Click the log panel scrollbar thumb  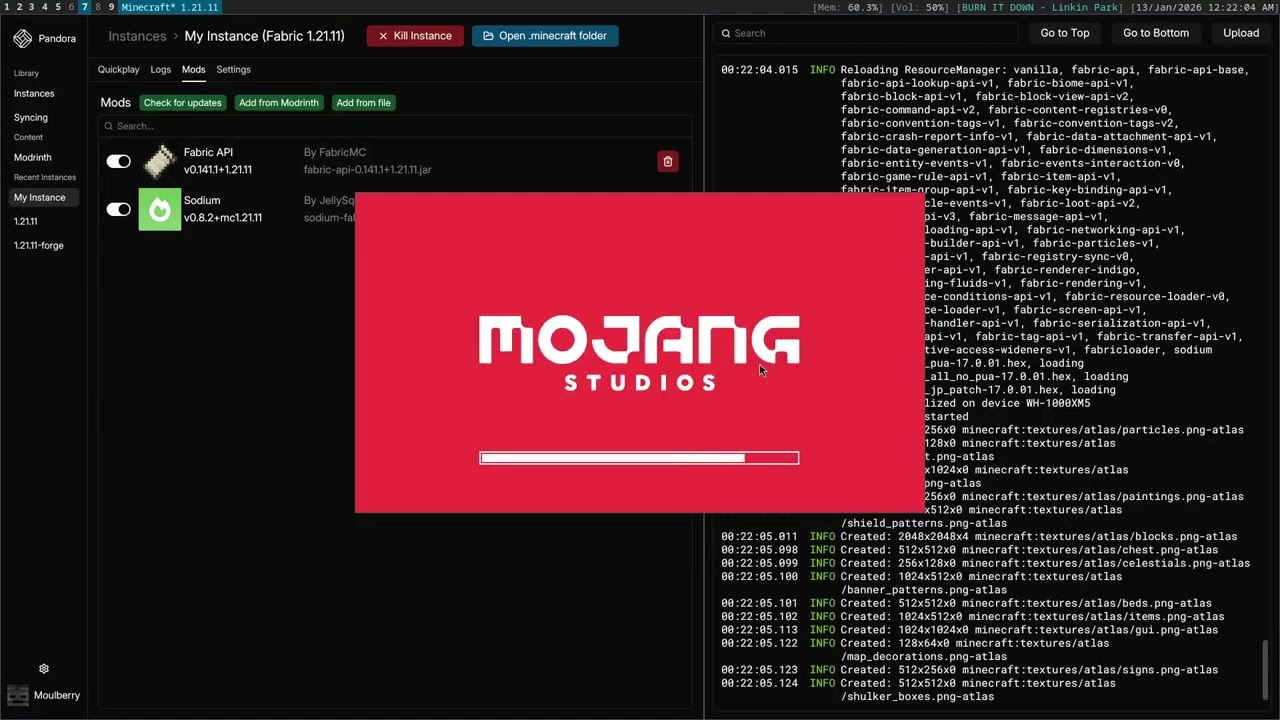coord(1266,671)
